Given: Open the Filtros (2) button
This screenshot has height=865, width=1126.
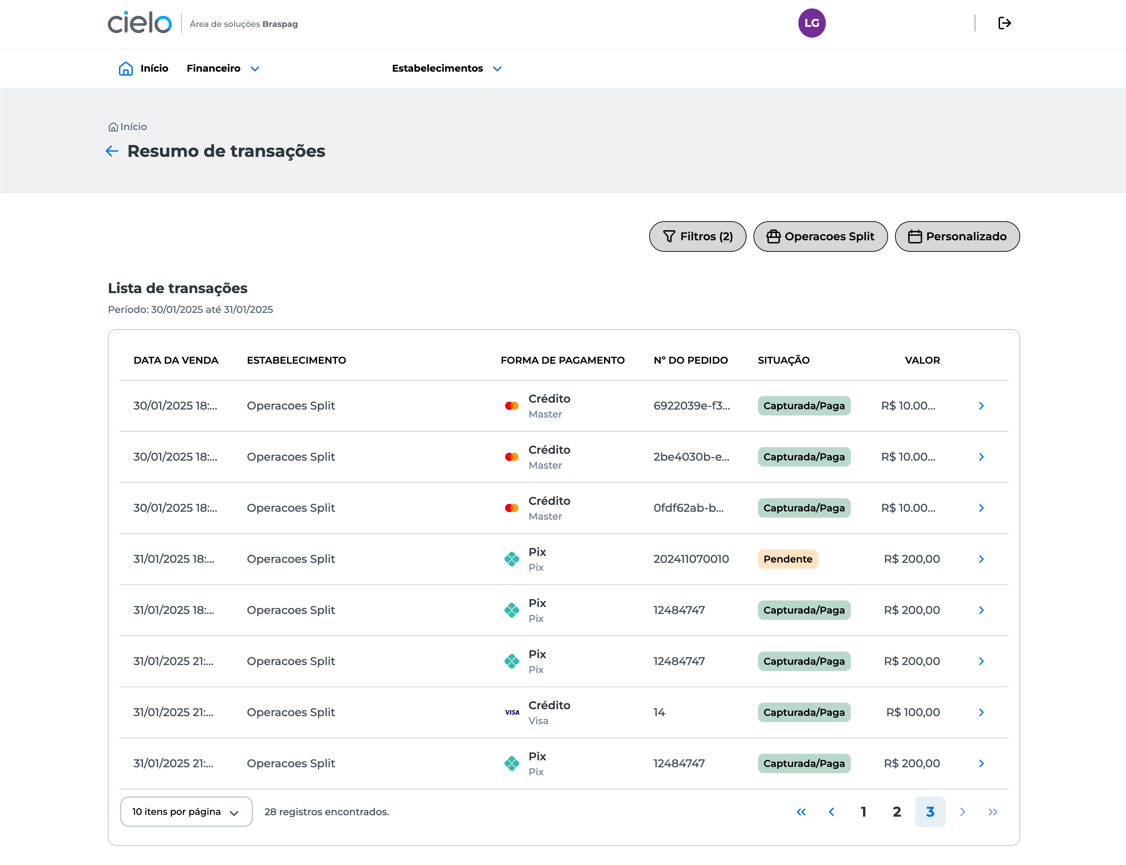Looking at the screenshot, I should coord(697,237).
